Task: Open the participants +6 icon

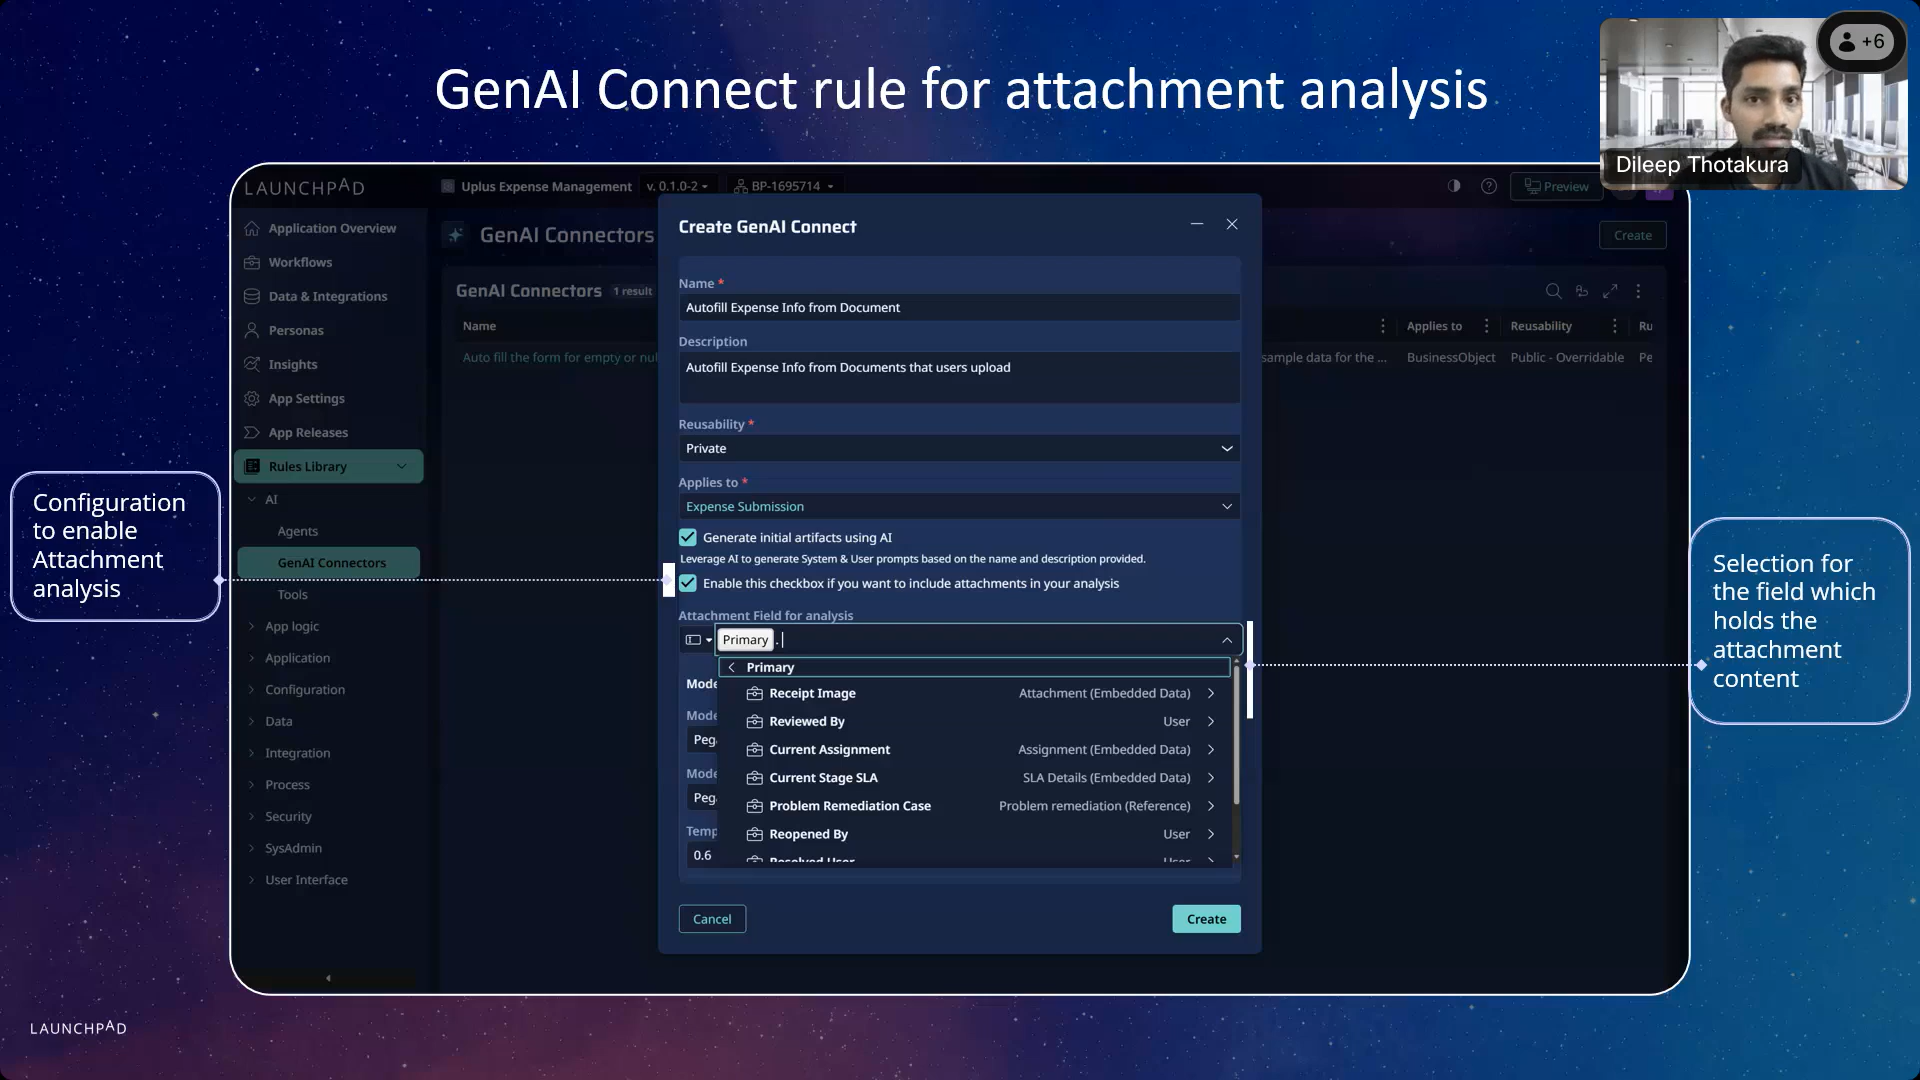Action: pyautogui.click(x=1861, y=42)
